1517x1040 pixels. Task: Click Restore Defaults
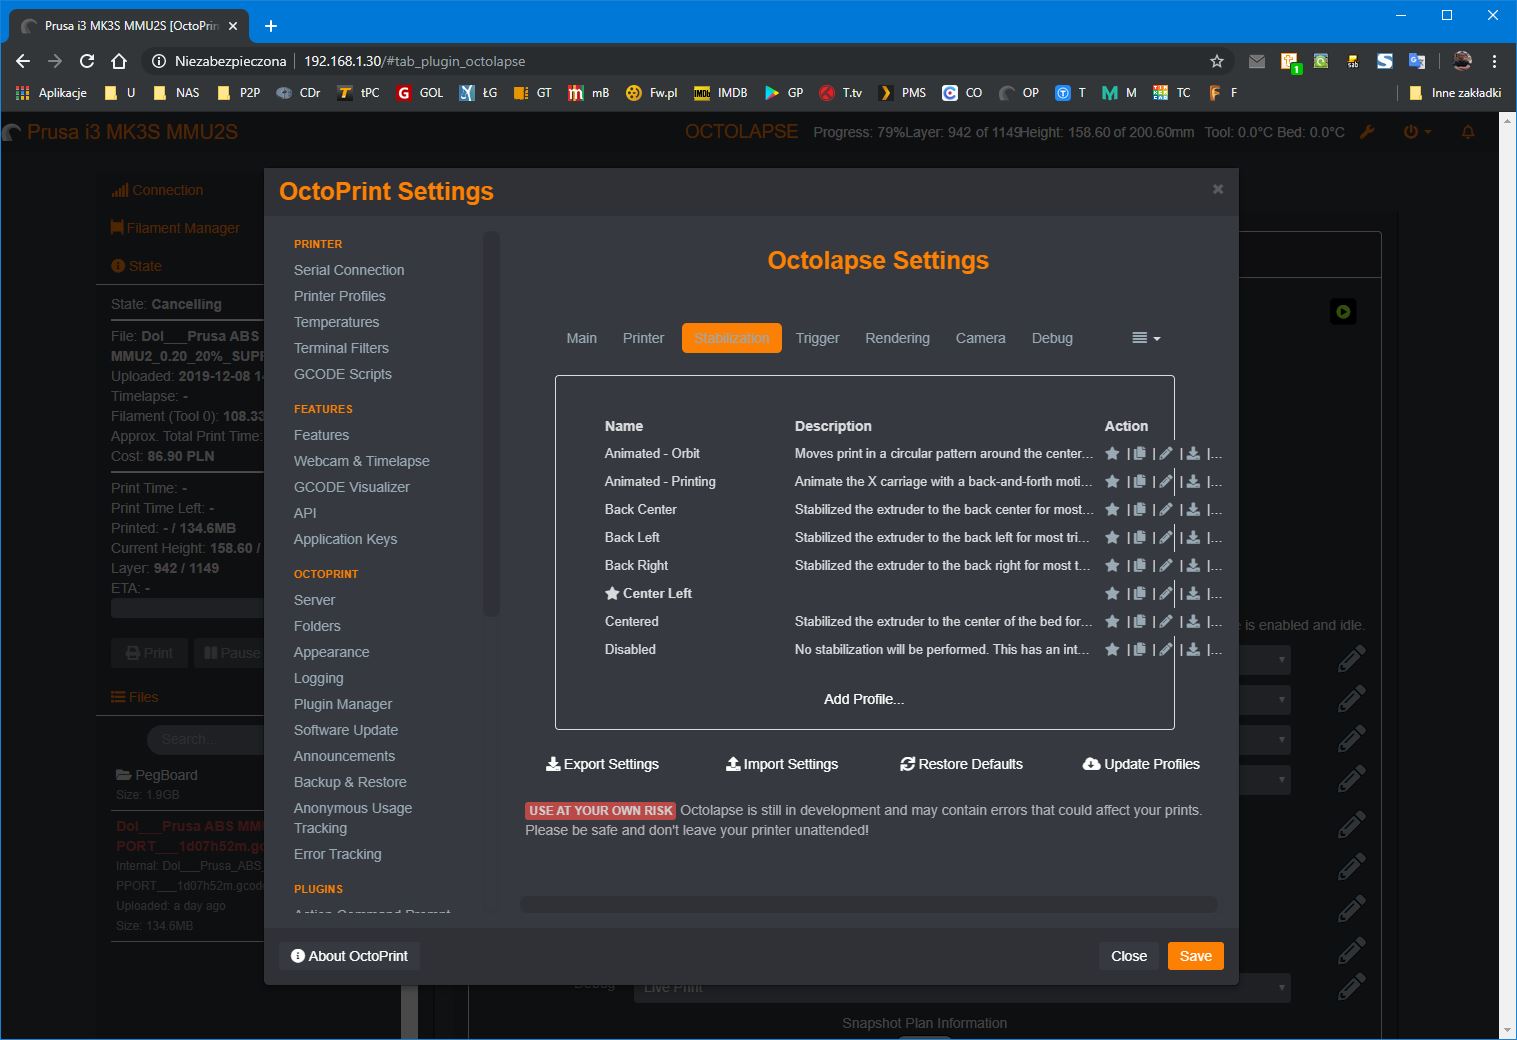[962, 764]
